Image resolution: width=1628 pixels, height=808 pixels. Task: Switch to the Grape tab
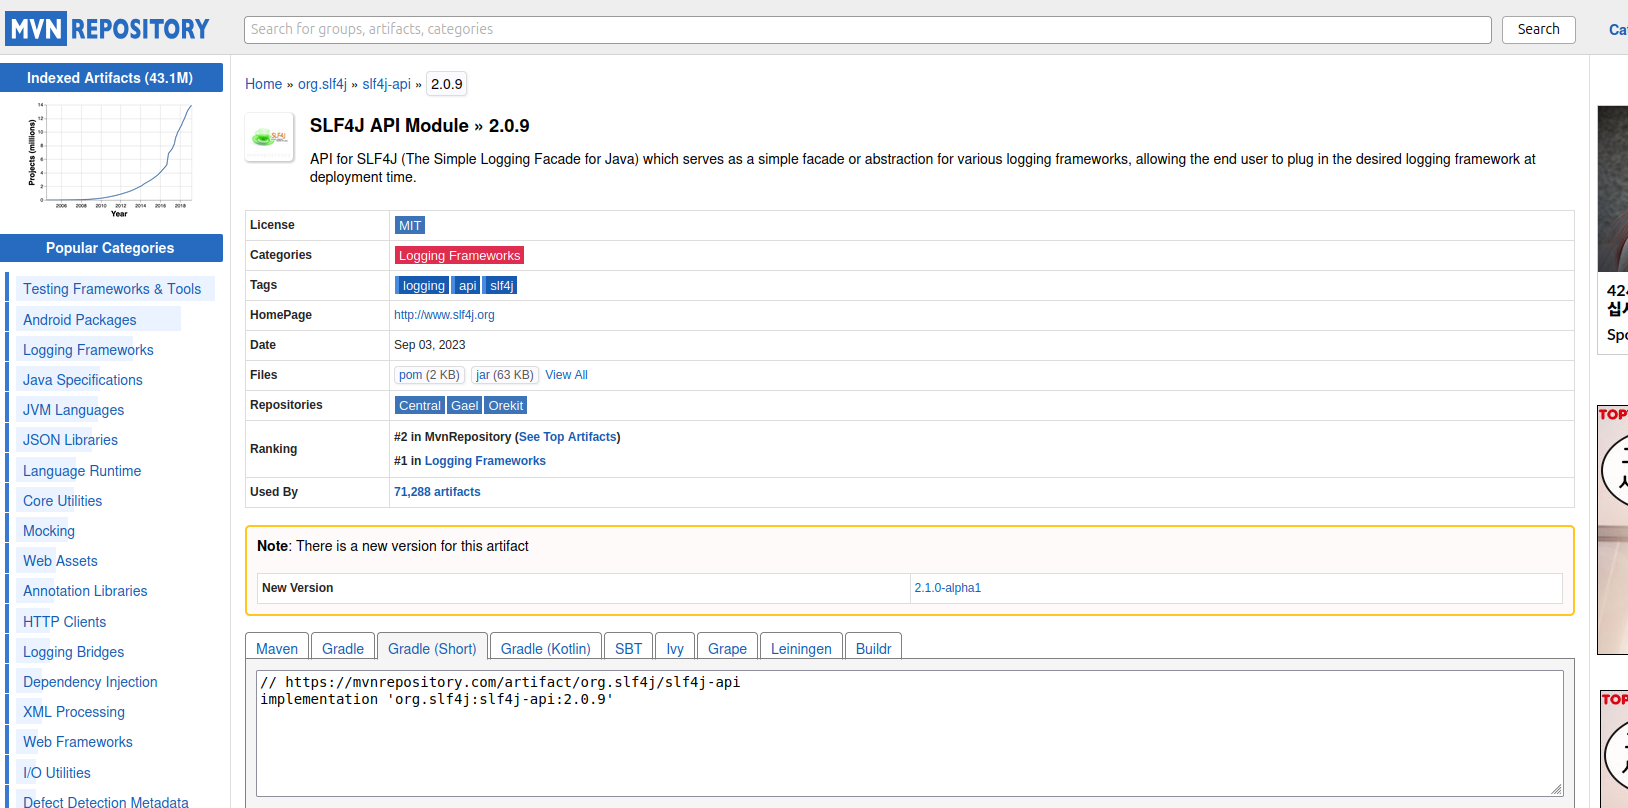728,648
